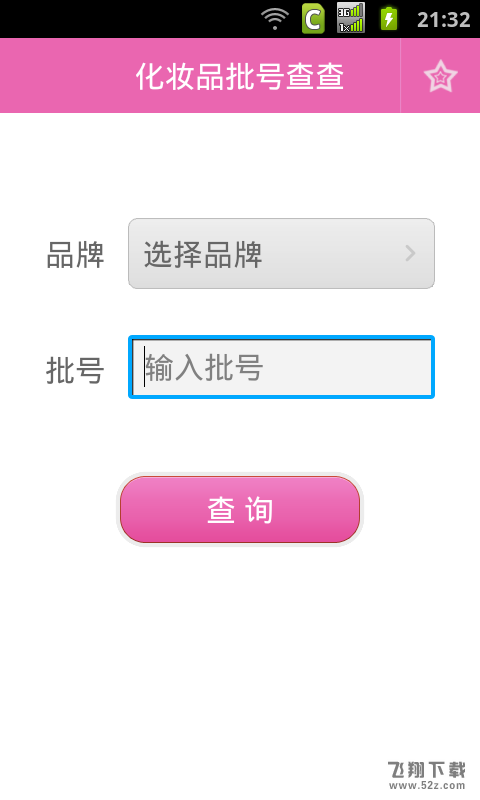Tap the 1x signal indicator icon
This screenshot has height=800, width=480.
tap(351, 26)
